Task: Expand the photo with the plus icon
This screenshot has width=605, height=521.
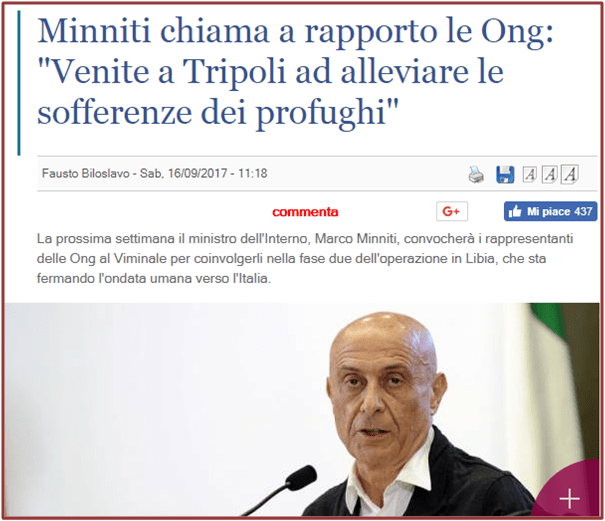Action: coord(570,499)
